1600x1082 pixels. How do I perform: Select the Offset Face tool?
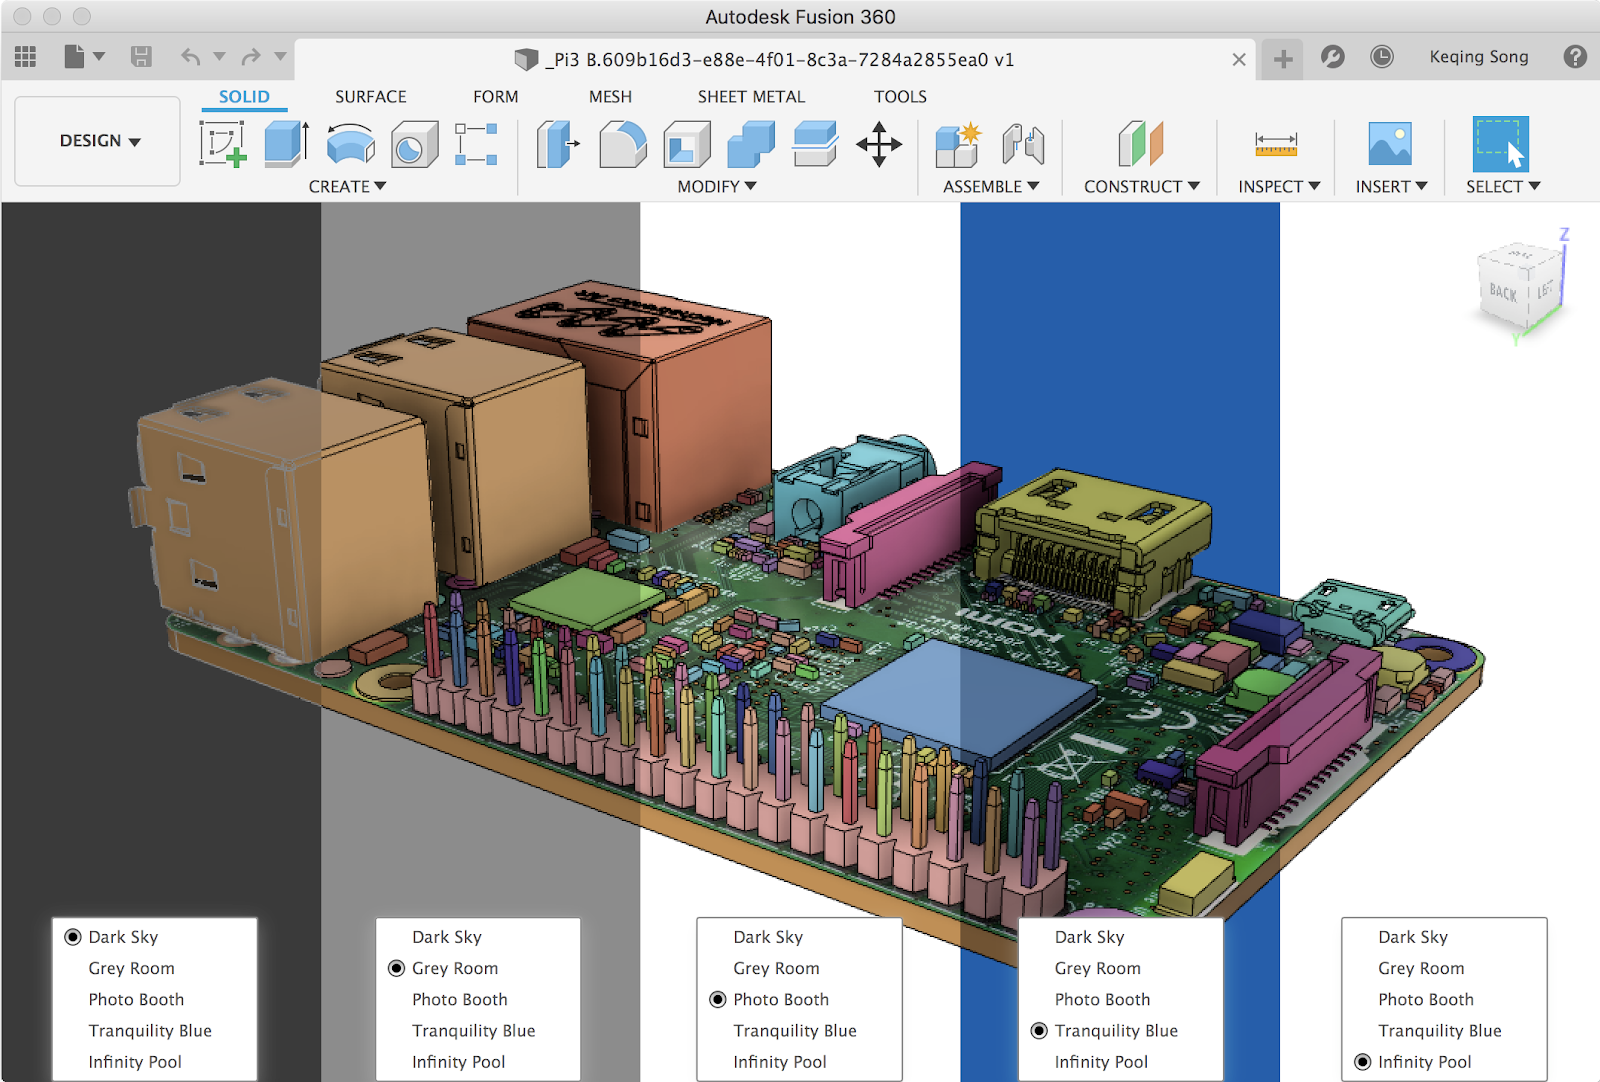(x=815, y=144)
